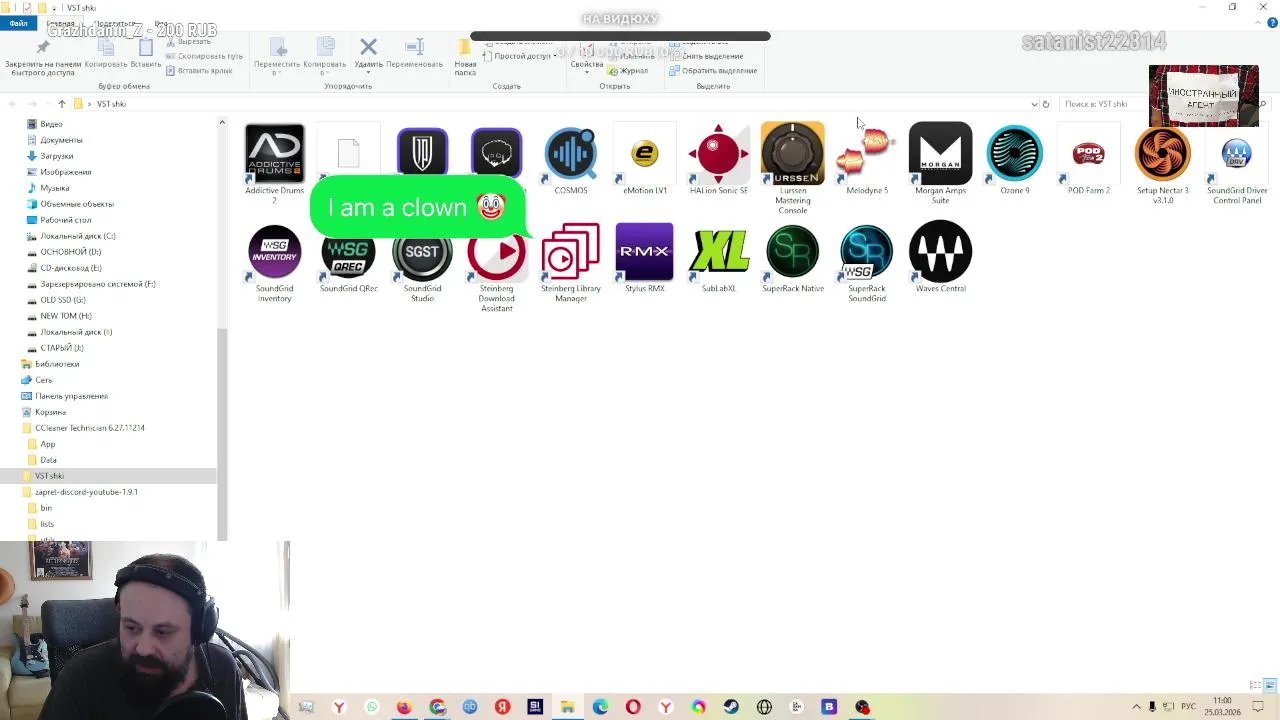Click Снять выделение option
The image size is (1280, 720).
point(713,56)
